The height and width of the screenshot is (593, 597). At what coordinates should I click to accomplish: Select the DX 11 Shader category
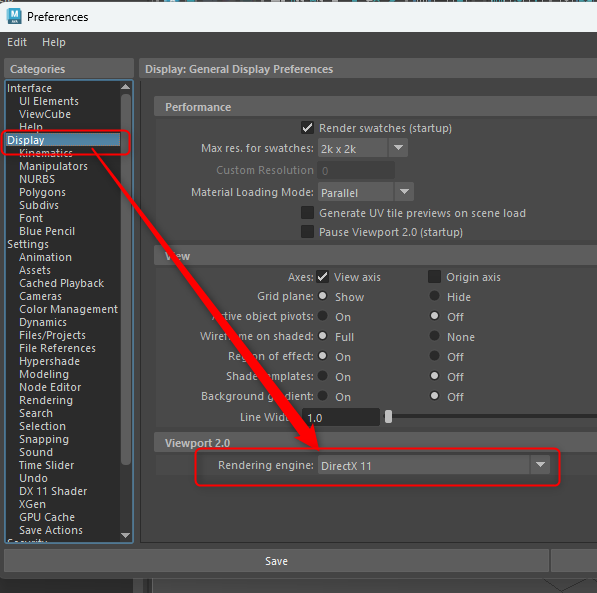coord(53,491)
